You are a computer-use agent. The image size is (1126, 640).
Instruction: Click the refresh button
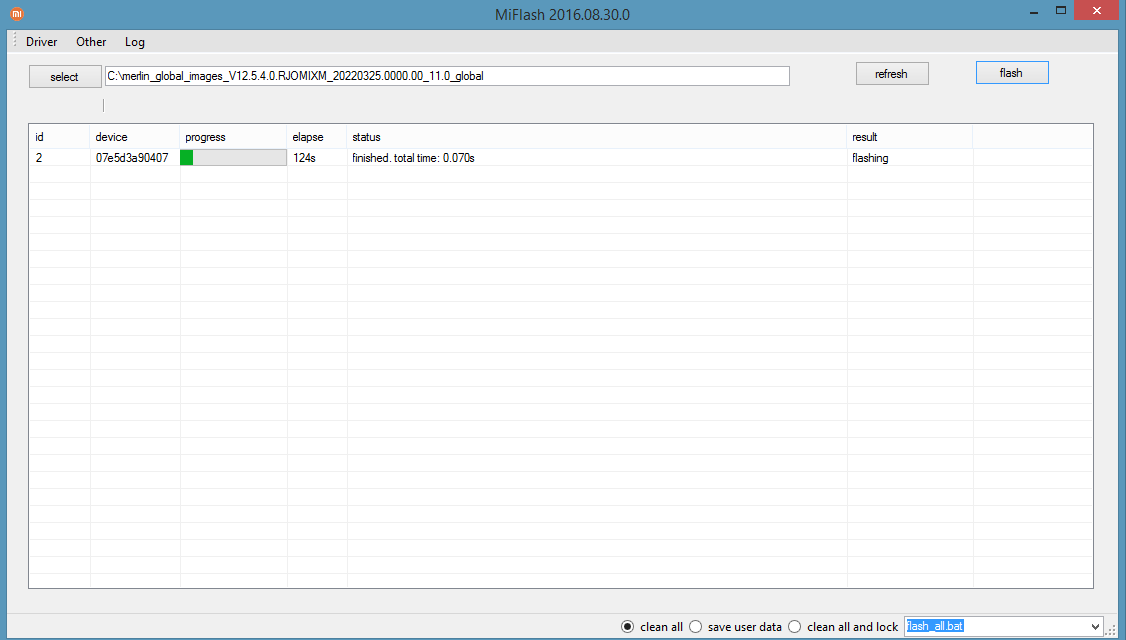pos(892,74)
